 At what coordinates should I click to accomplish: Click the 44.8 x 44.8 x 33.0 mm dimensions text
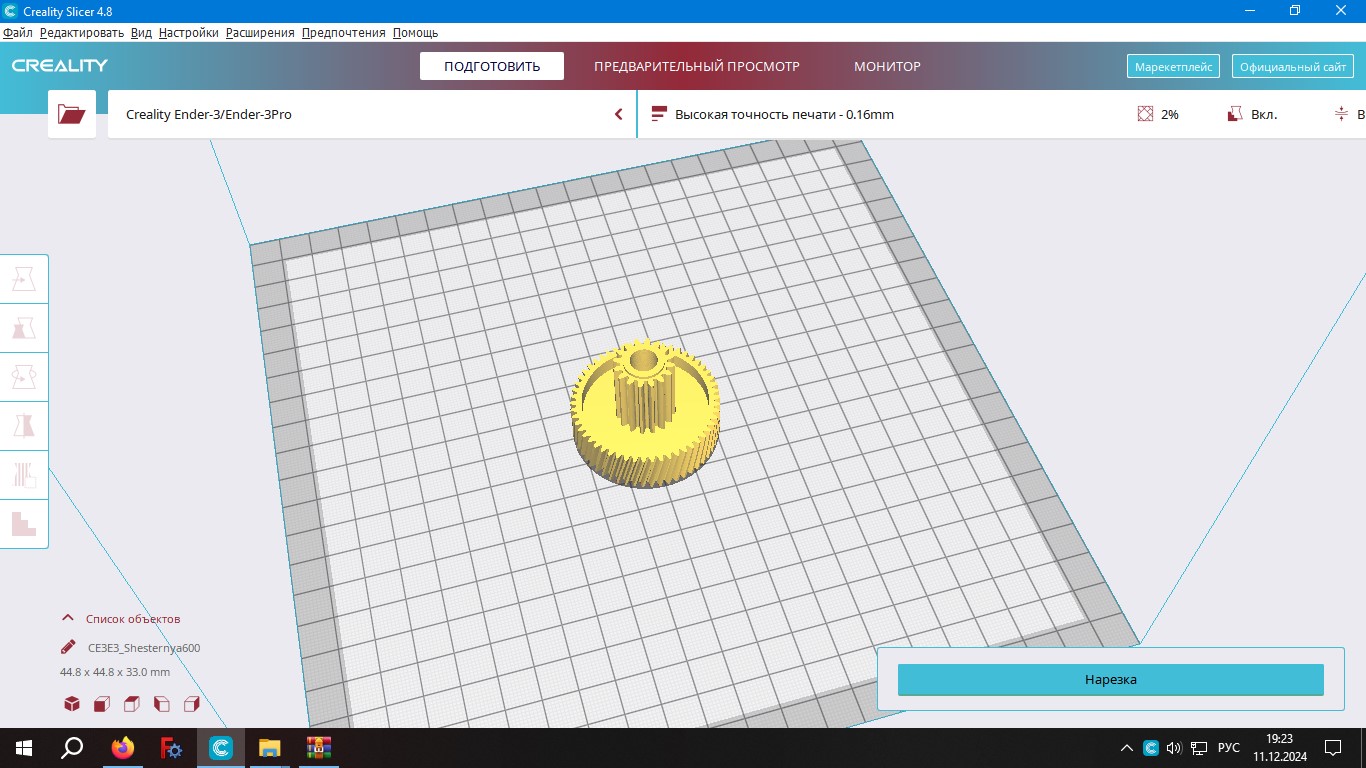tap(115, 672)
